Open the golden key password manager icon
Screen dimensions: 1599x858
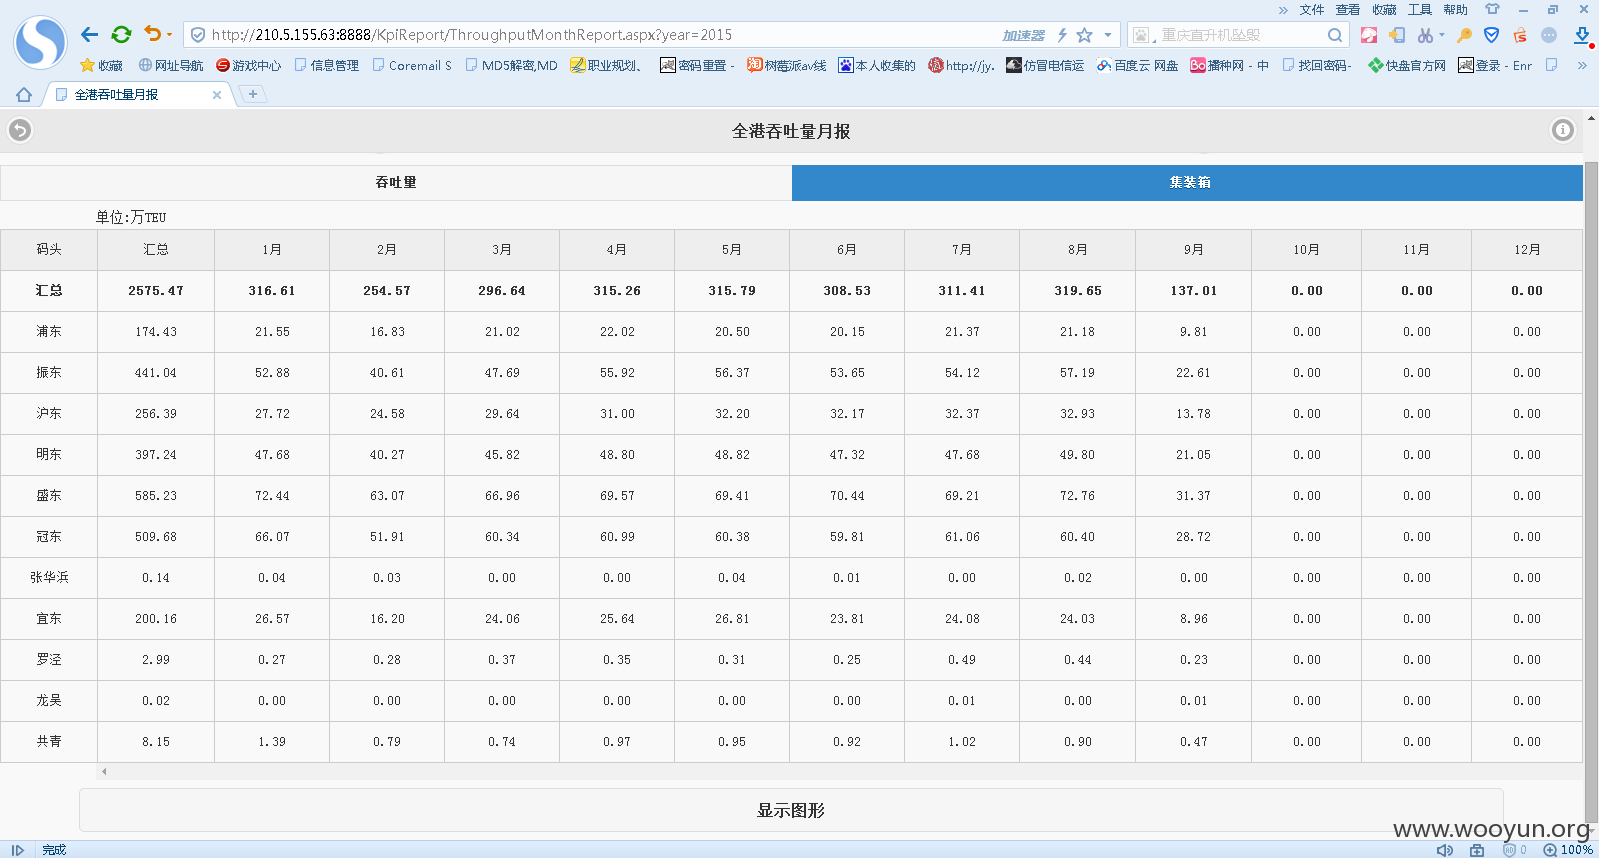(1464, 35)
